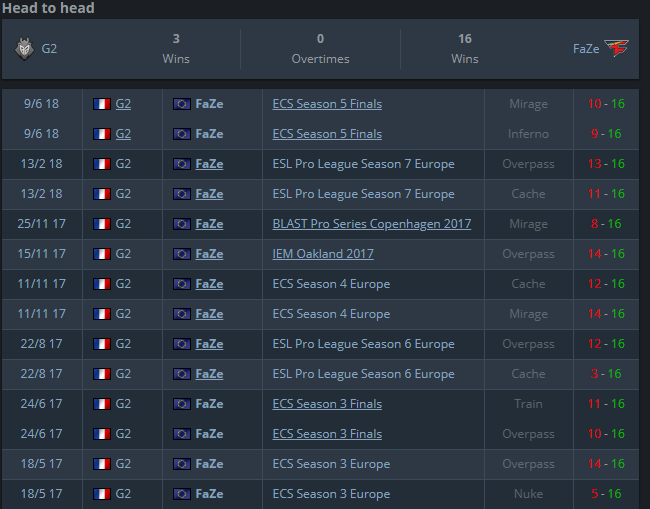Open FaZe link in 13/2 18 Overpass row
Viewport: 650px width, 509px height.
209,164
